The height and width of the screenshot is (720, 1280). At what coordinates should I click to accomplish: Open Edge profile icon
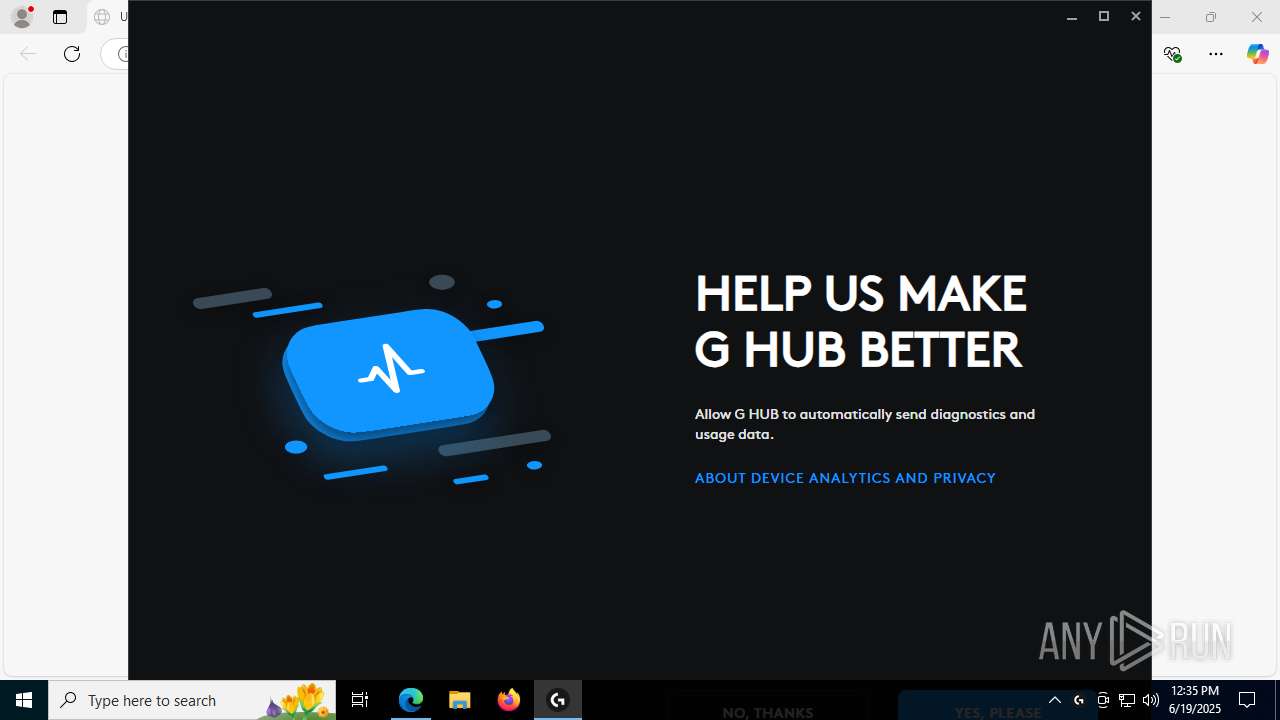[x=22, y=17]
